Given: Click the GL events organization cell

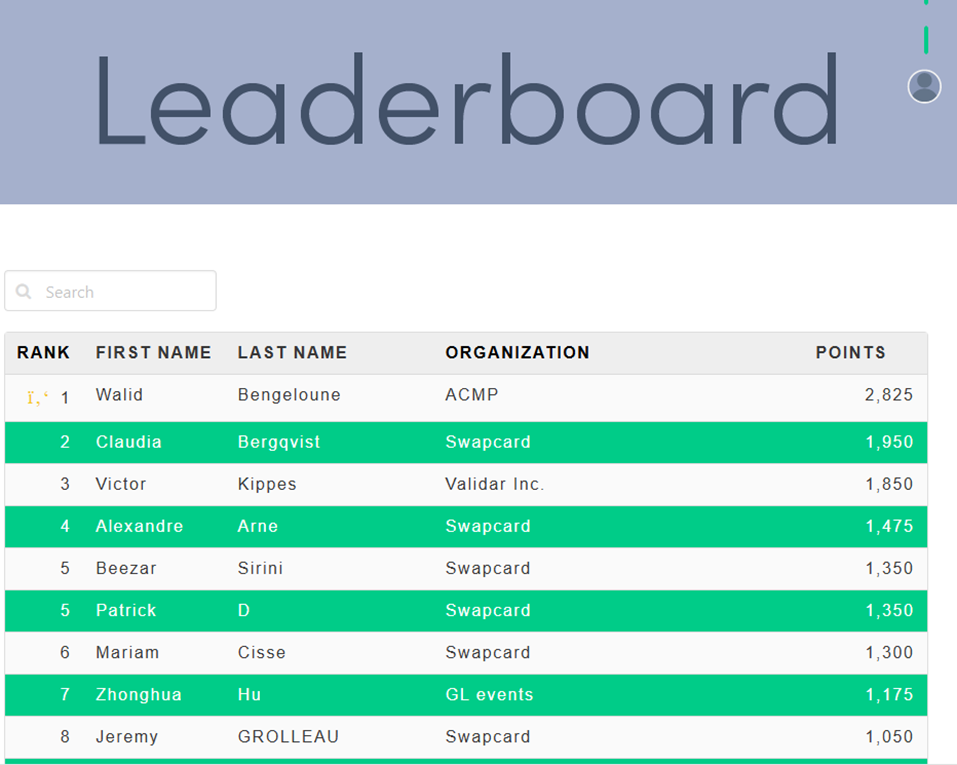Looking at the screenshot, I should (x=489, y=695).
